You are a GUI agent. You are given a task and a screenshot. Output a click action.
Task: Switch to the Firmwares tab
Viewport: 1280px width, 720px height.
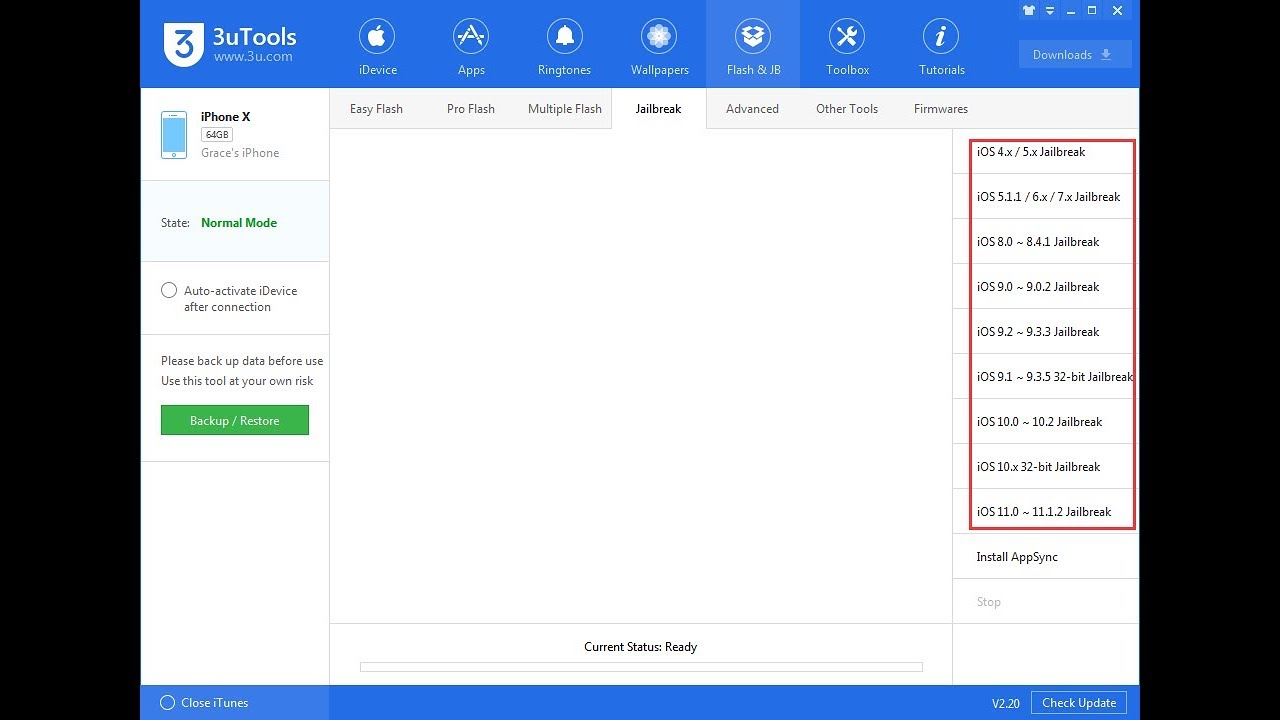tap(941, 109)
